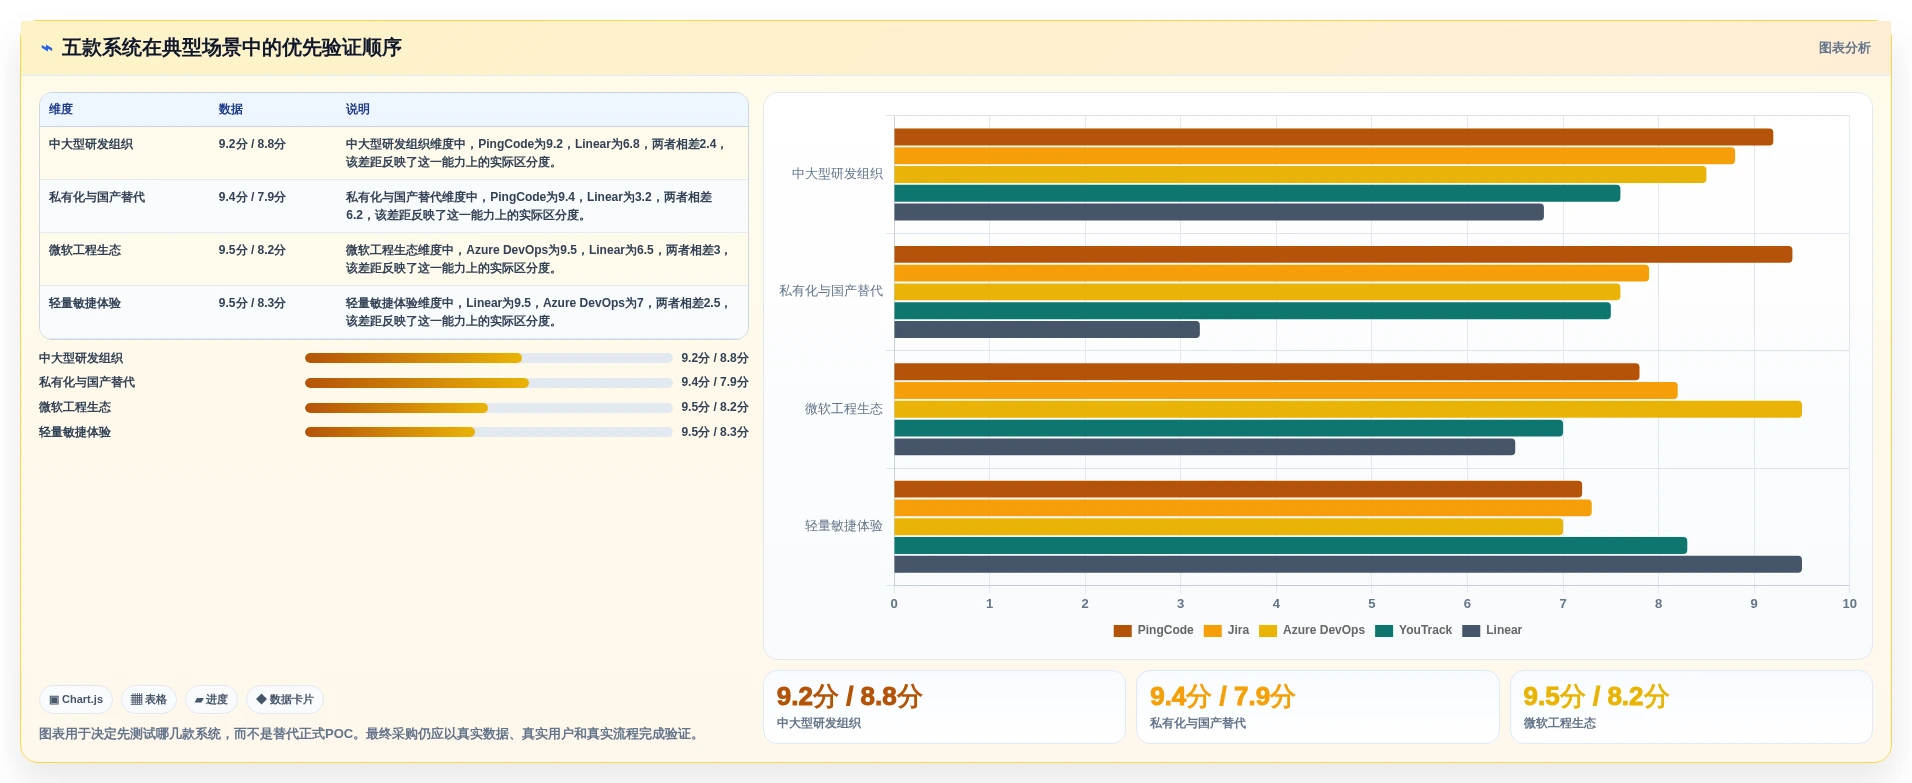
Task: Select the 数据卡片 chip
Action: pos(285,700)
